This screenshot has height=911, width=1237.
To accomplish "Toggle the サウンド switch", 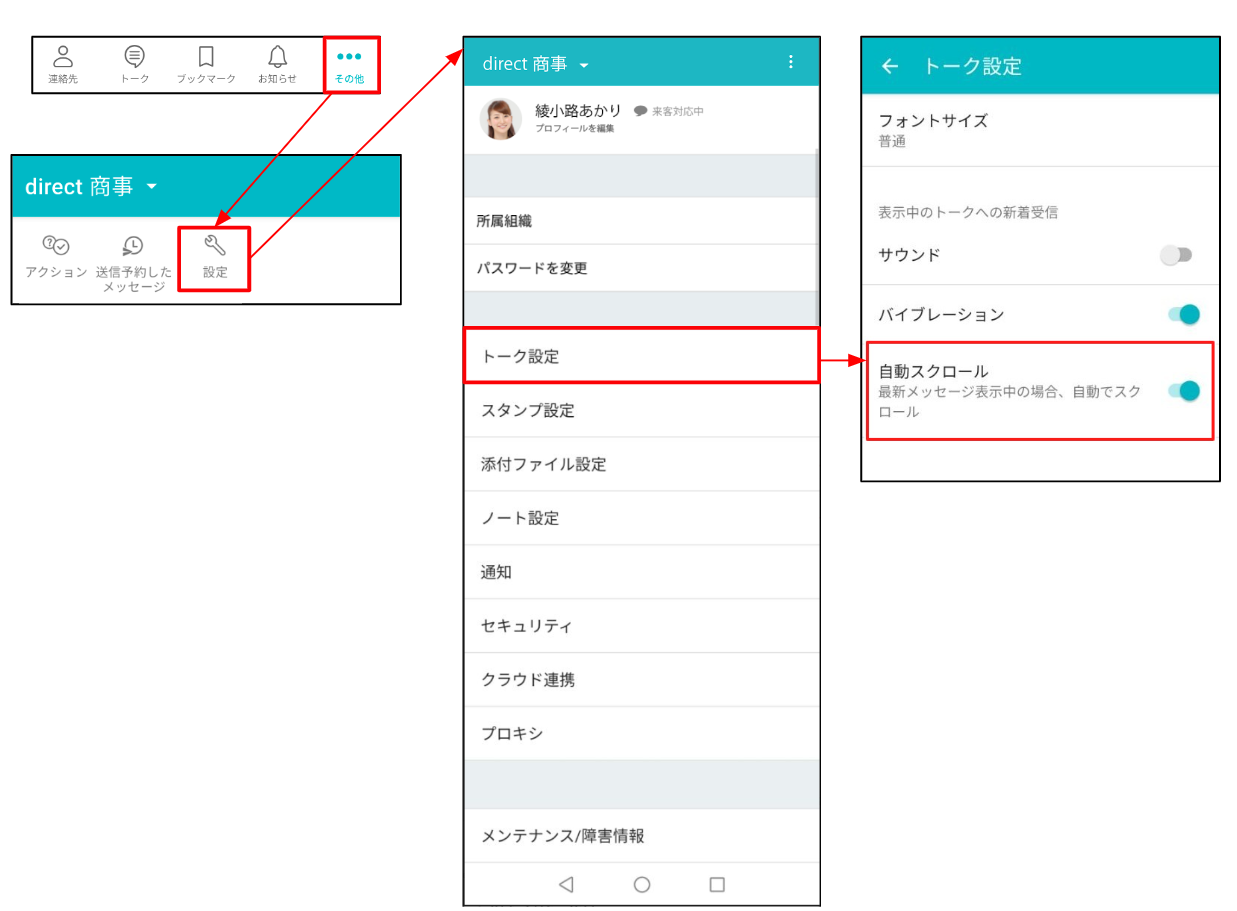I will [x=1177, y=255].
